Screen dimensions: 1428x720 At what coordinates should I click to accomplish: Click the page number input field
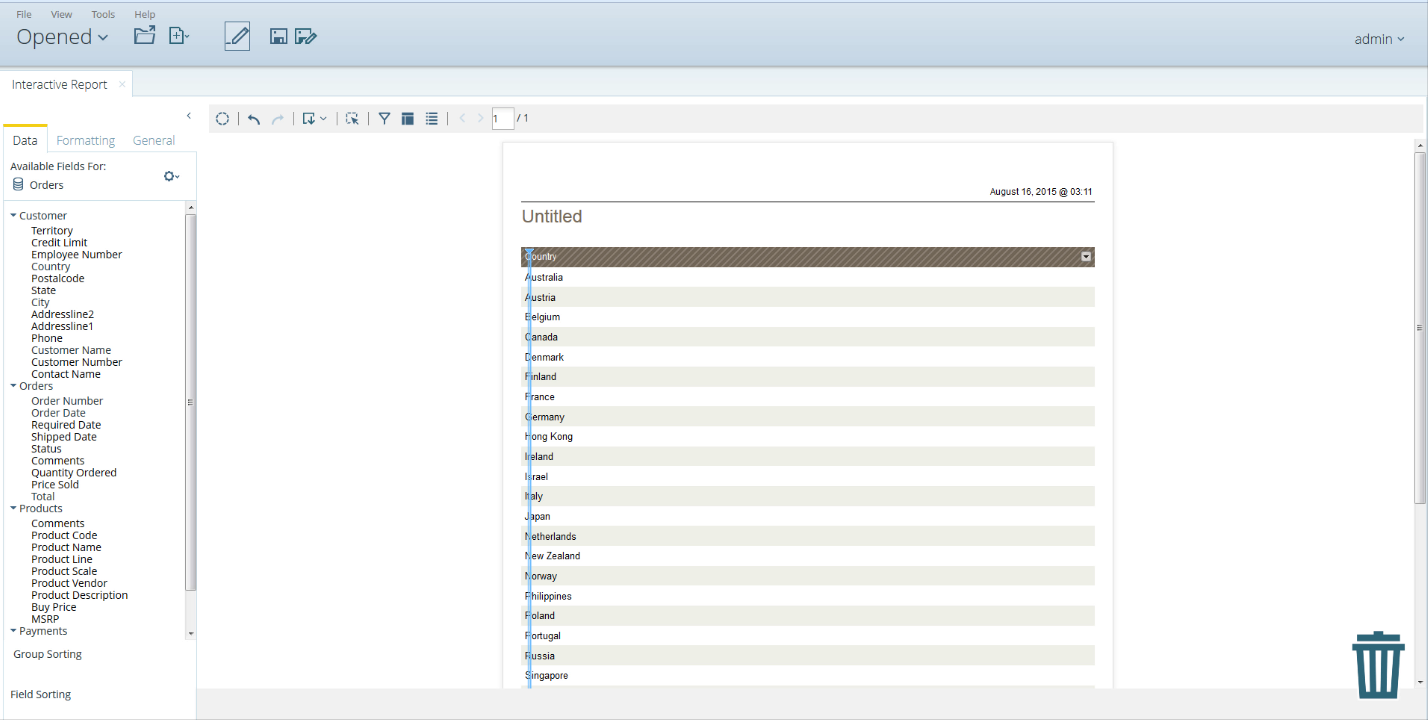[503, 118]
